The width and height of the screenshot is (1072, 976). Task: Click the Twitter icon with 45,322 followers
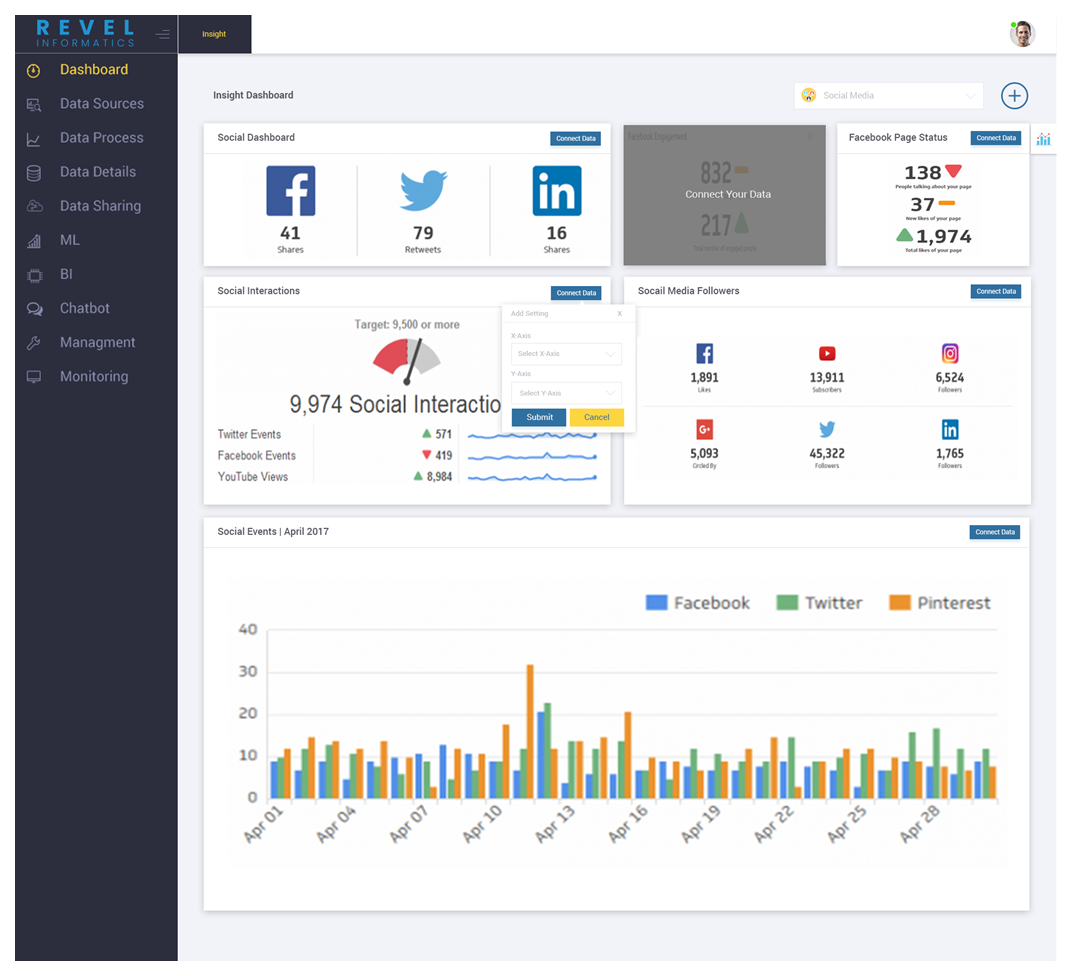(827, 429)
